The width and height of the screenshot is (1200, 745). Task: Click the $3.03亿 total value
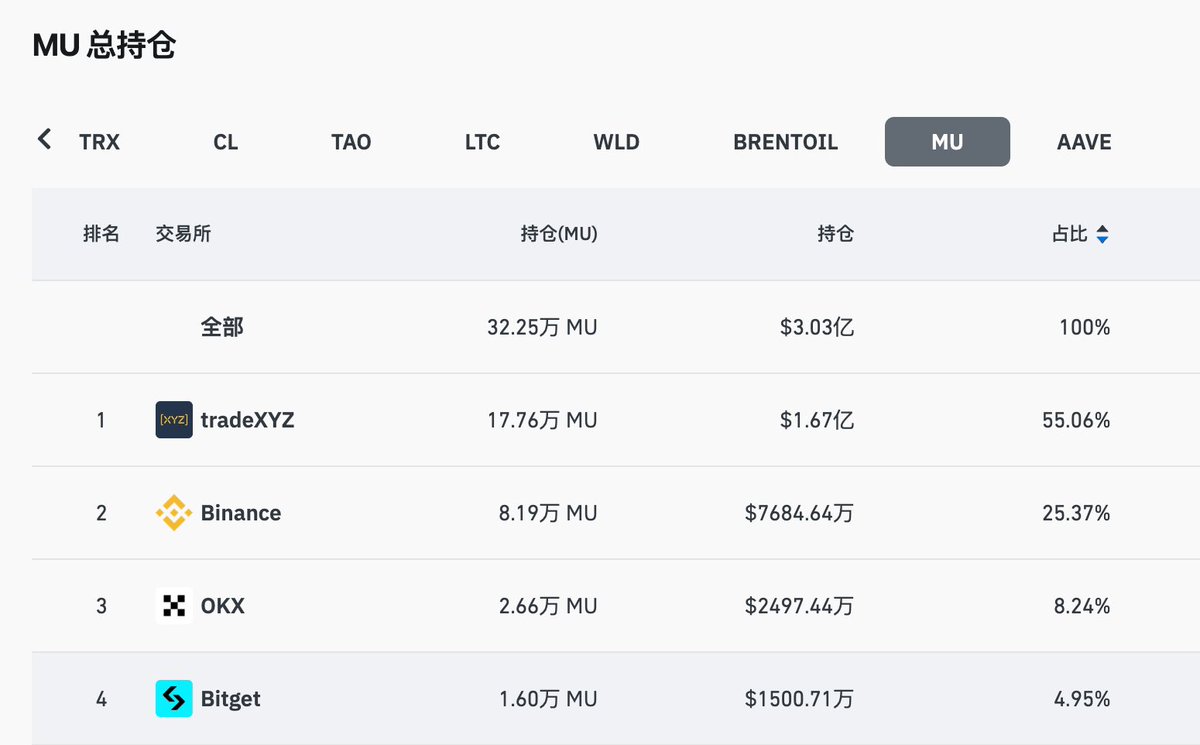(817, 327)
